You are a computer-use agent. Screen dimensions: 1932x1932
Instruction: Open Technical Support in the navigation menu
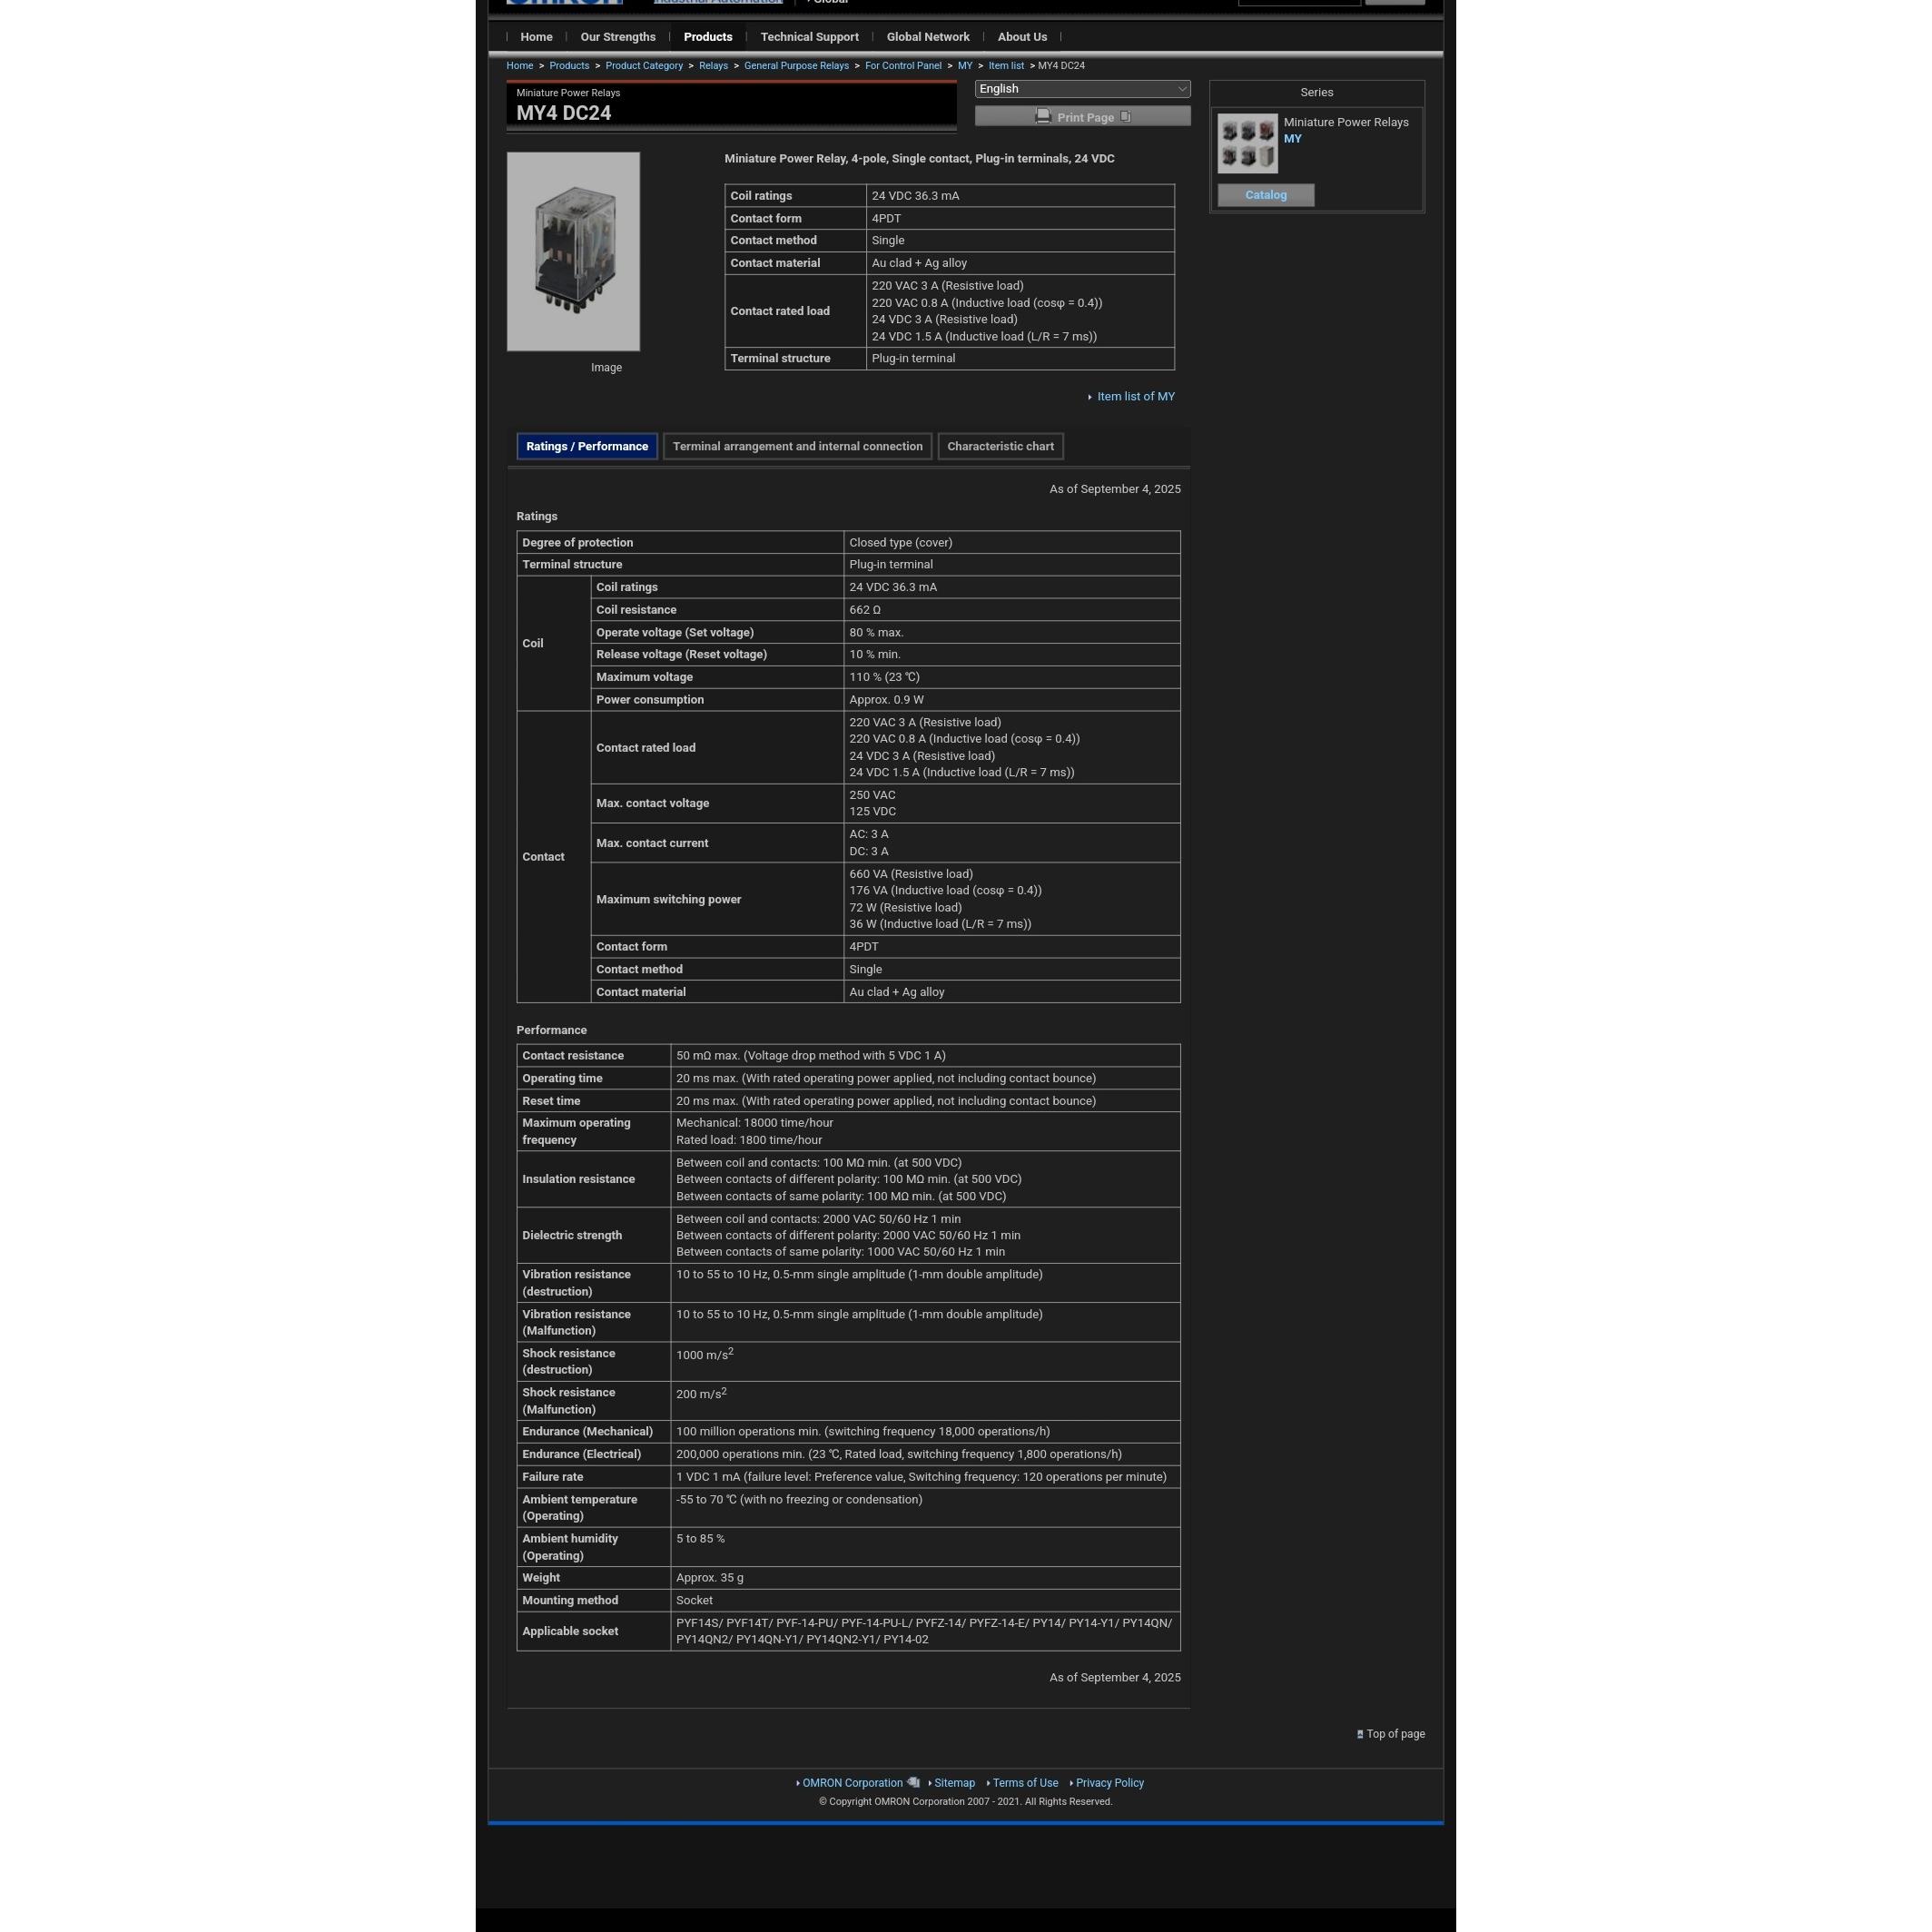pyautogui.click(x=809, y=37)
